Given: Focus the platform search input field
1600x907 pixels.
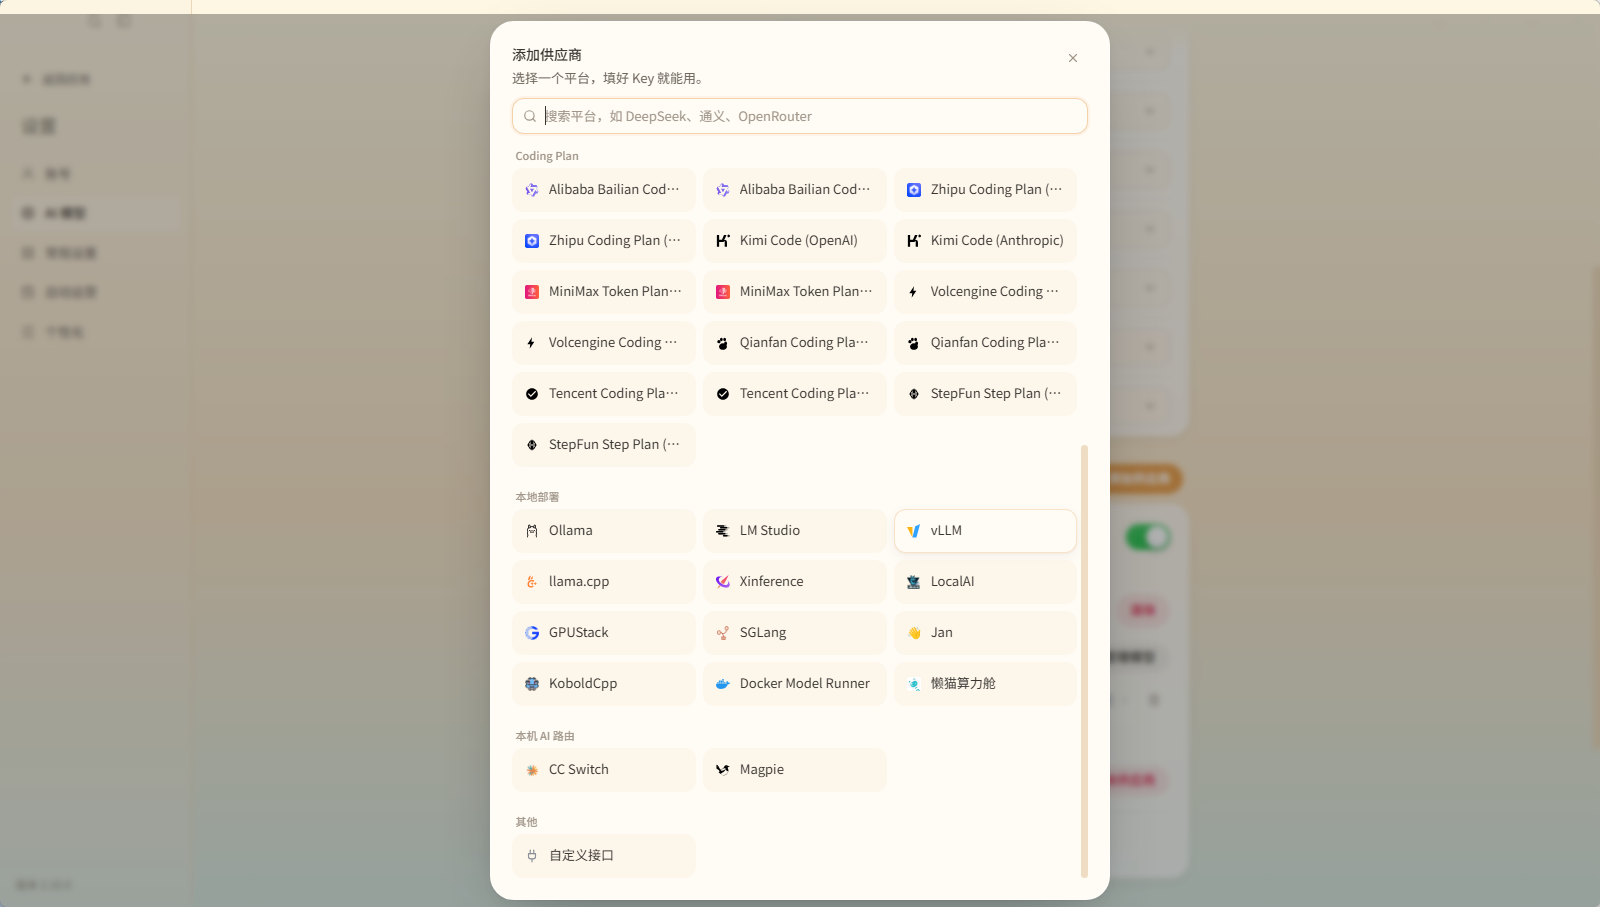Looking at the screenshot, I should [800, 116].
